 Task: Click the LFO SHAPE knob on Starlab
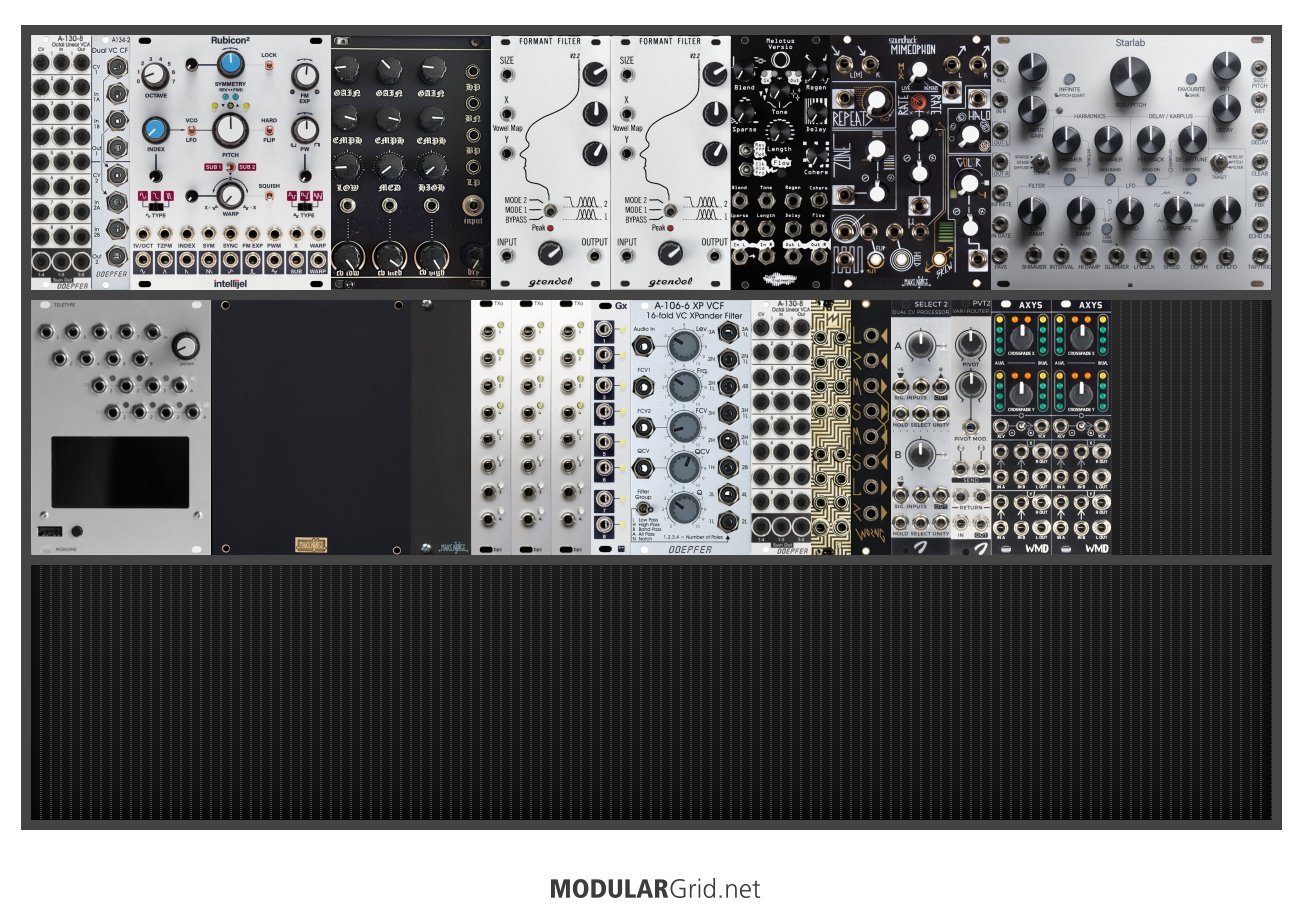(1178, 209)
